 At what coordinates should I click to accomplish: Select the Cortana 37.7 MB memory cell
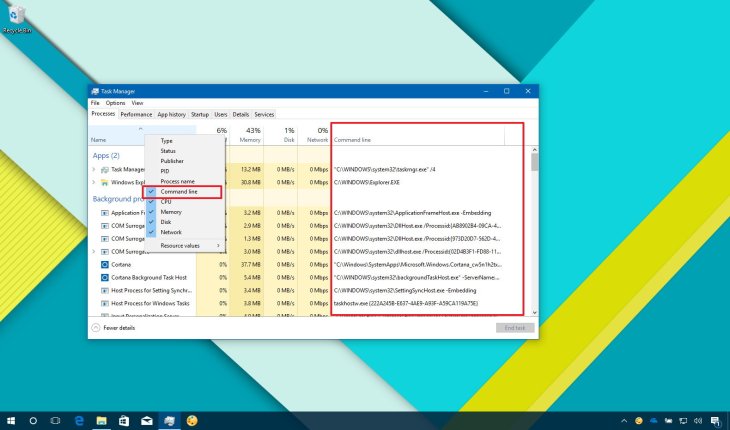(247, 264)
